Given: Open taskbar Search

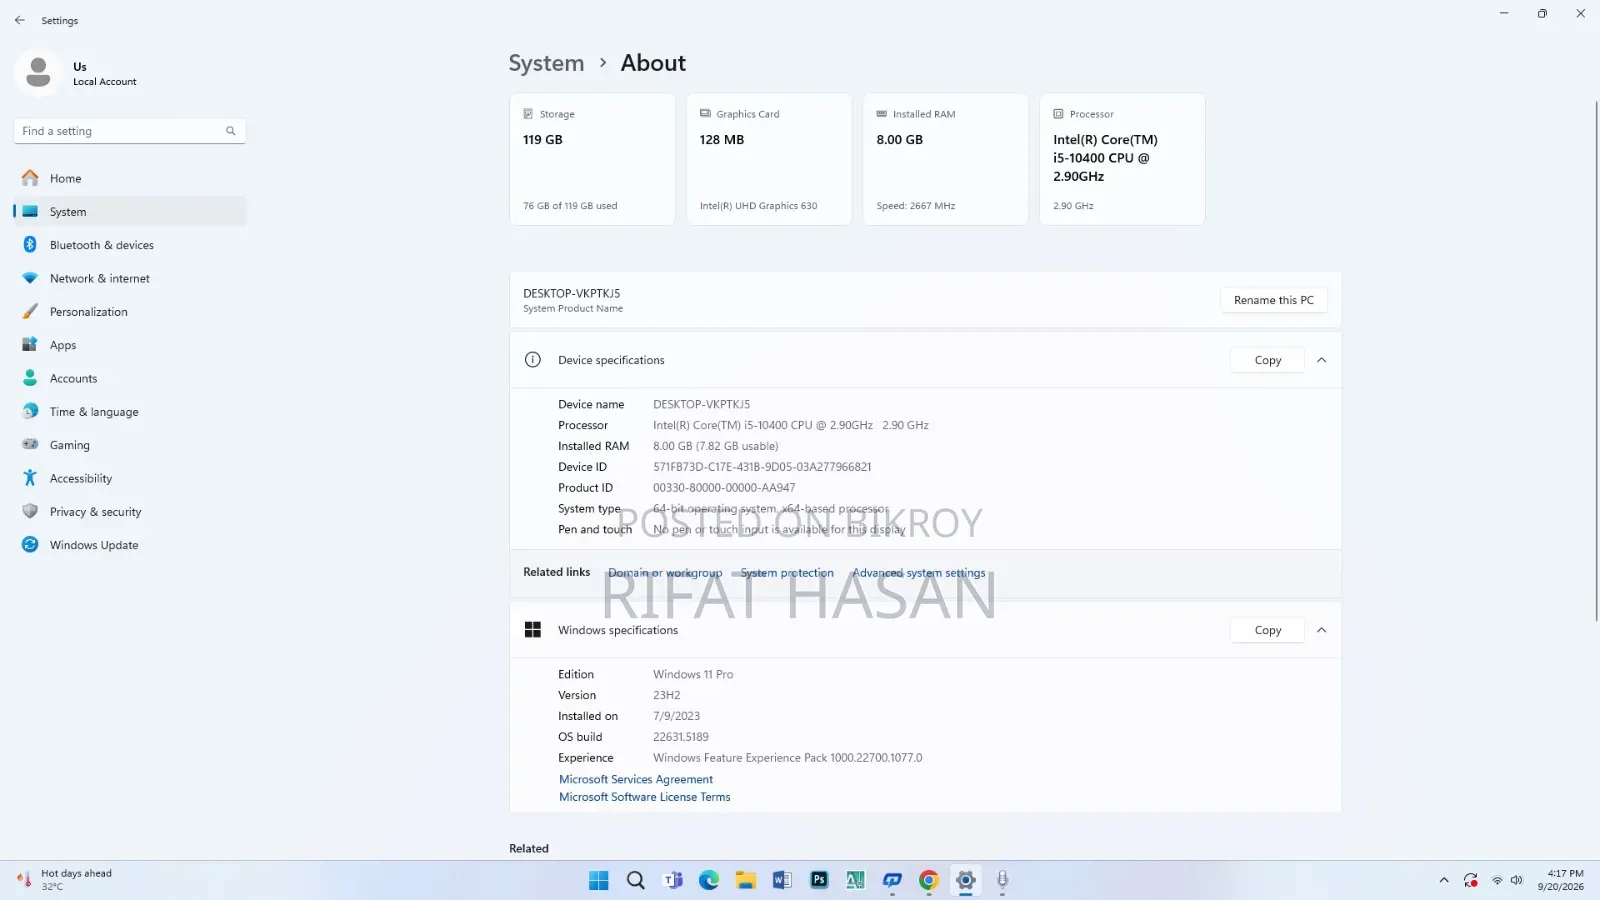Looking at the screenshot, I should pyautogui.click(x=636, y=880).
